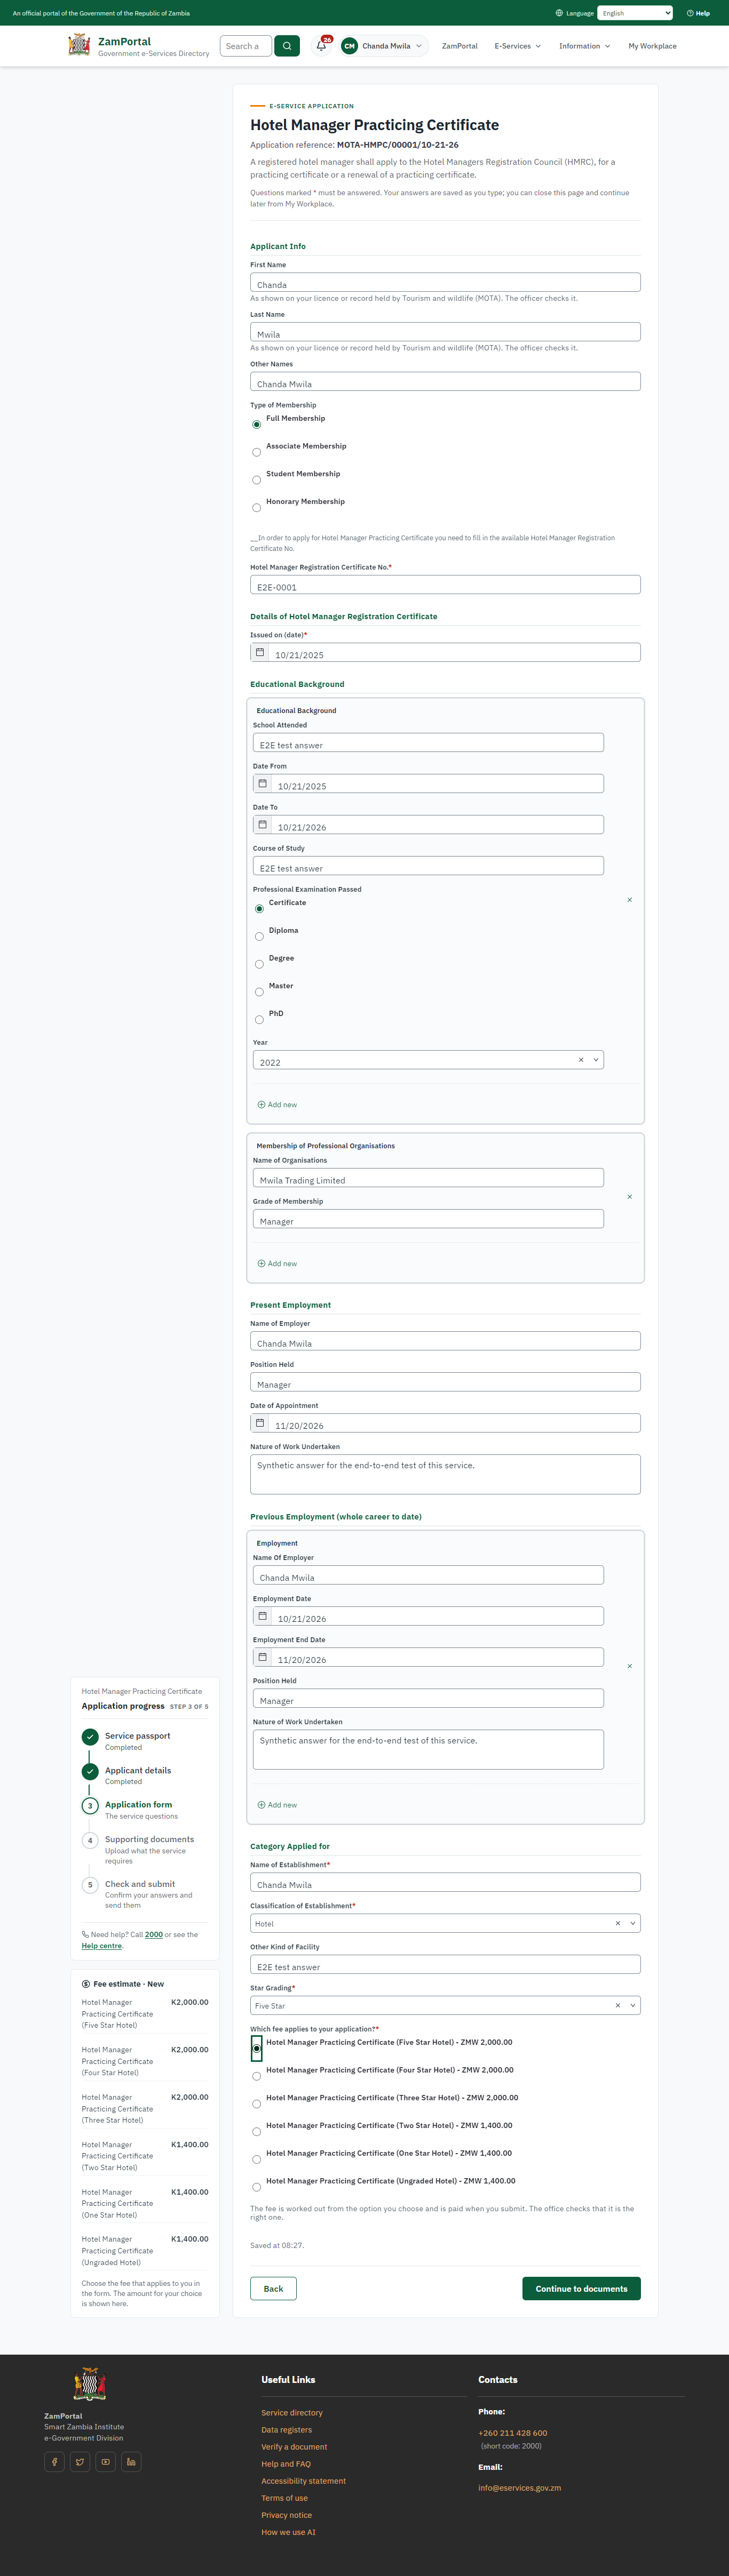Expand the Year dropdown arrow

[596, 1060]
